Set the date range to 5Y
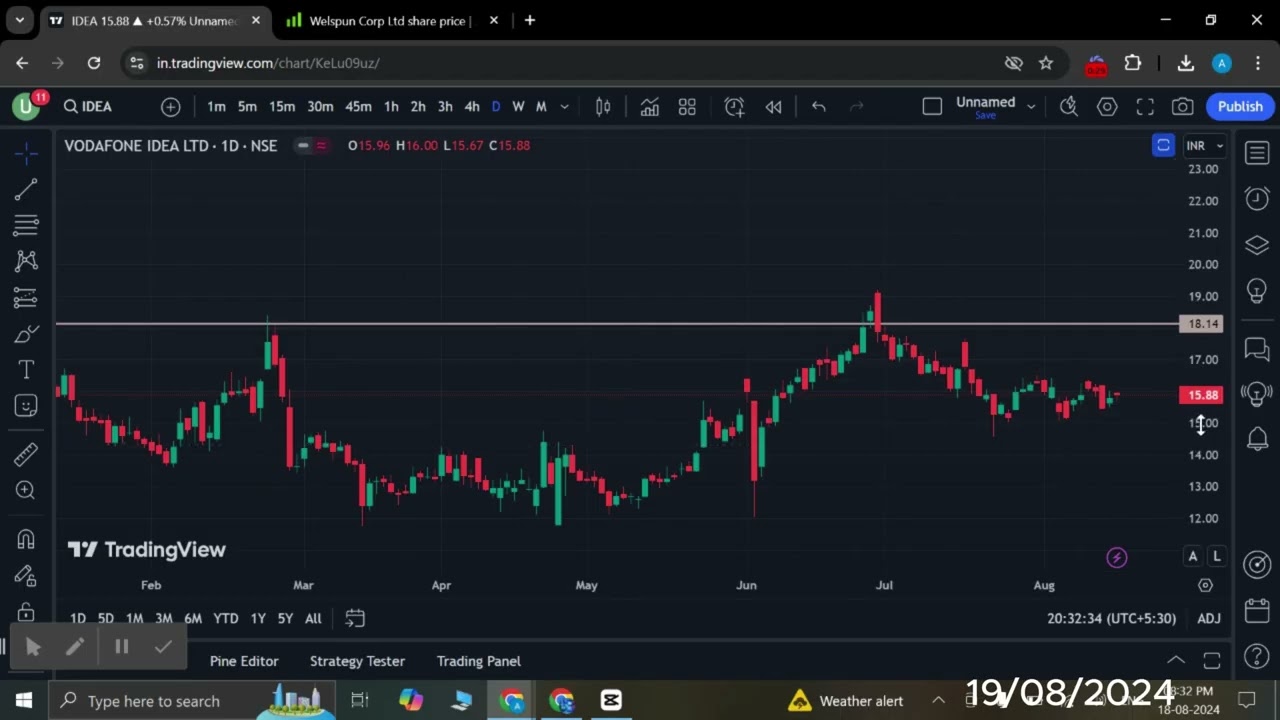This screenshot has width=1280, height=720. [285, 618]
